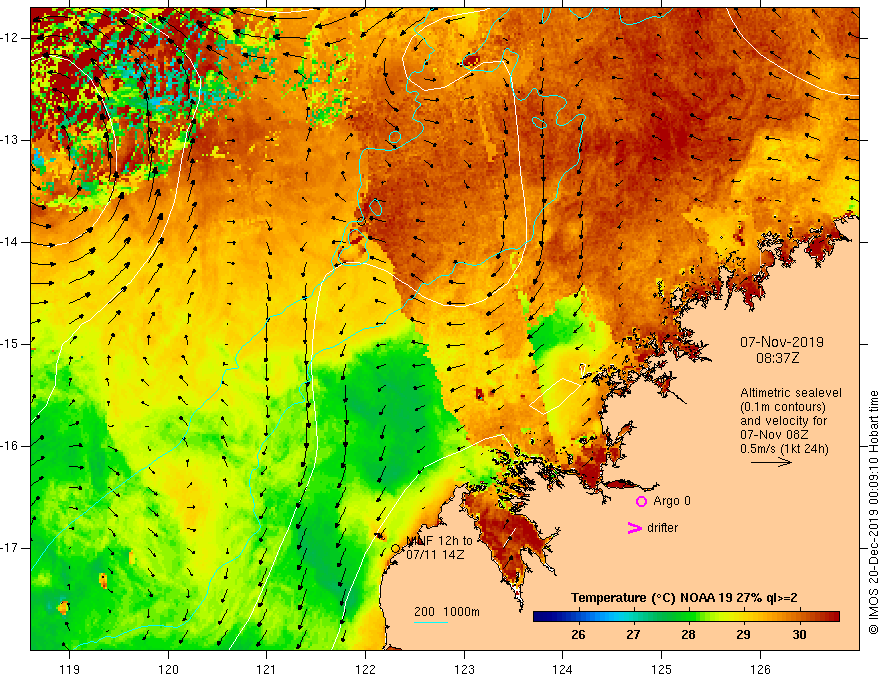Click the latitude axis label -13
The width and height of the screenshot is (880, 680).
tap(10, 140)
